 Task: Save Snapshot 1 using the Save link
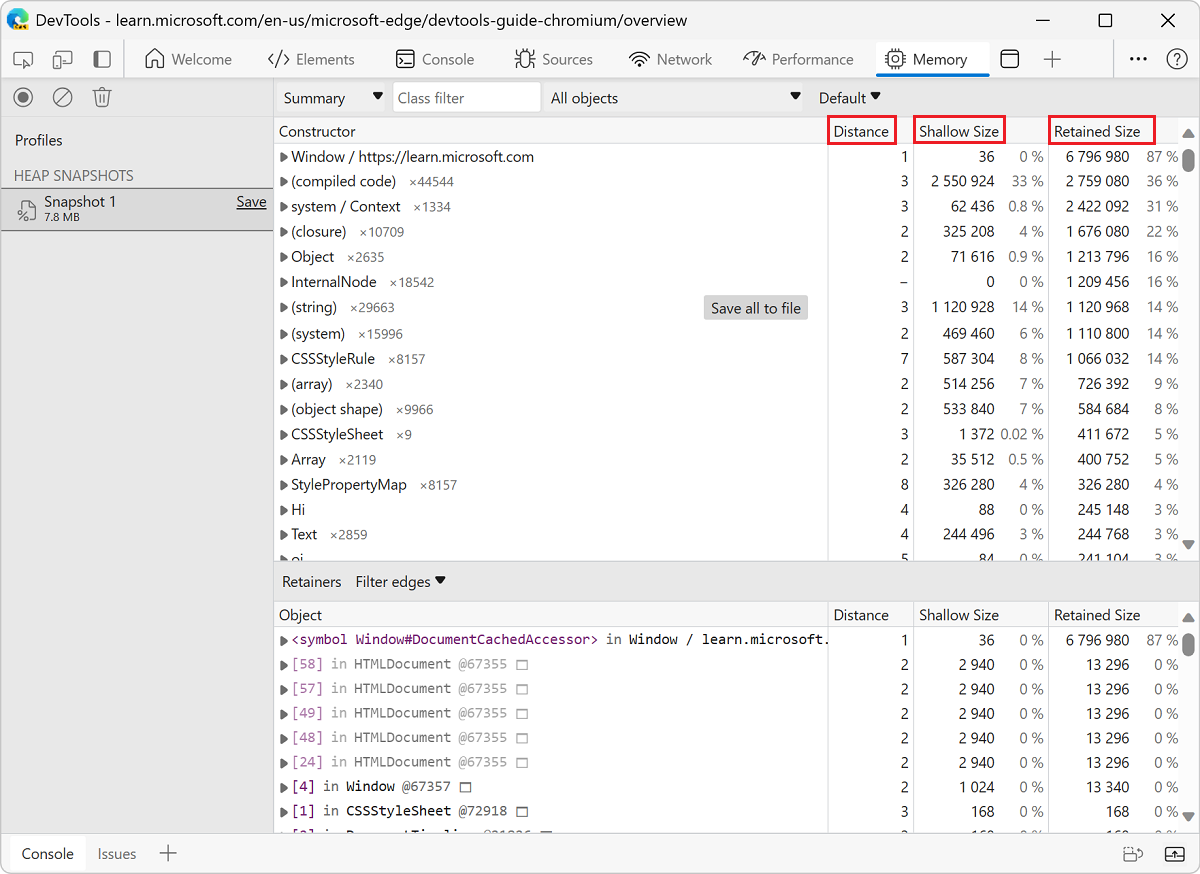coord(251,201)
